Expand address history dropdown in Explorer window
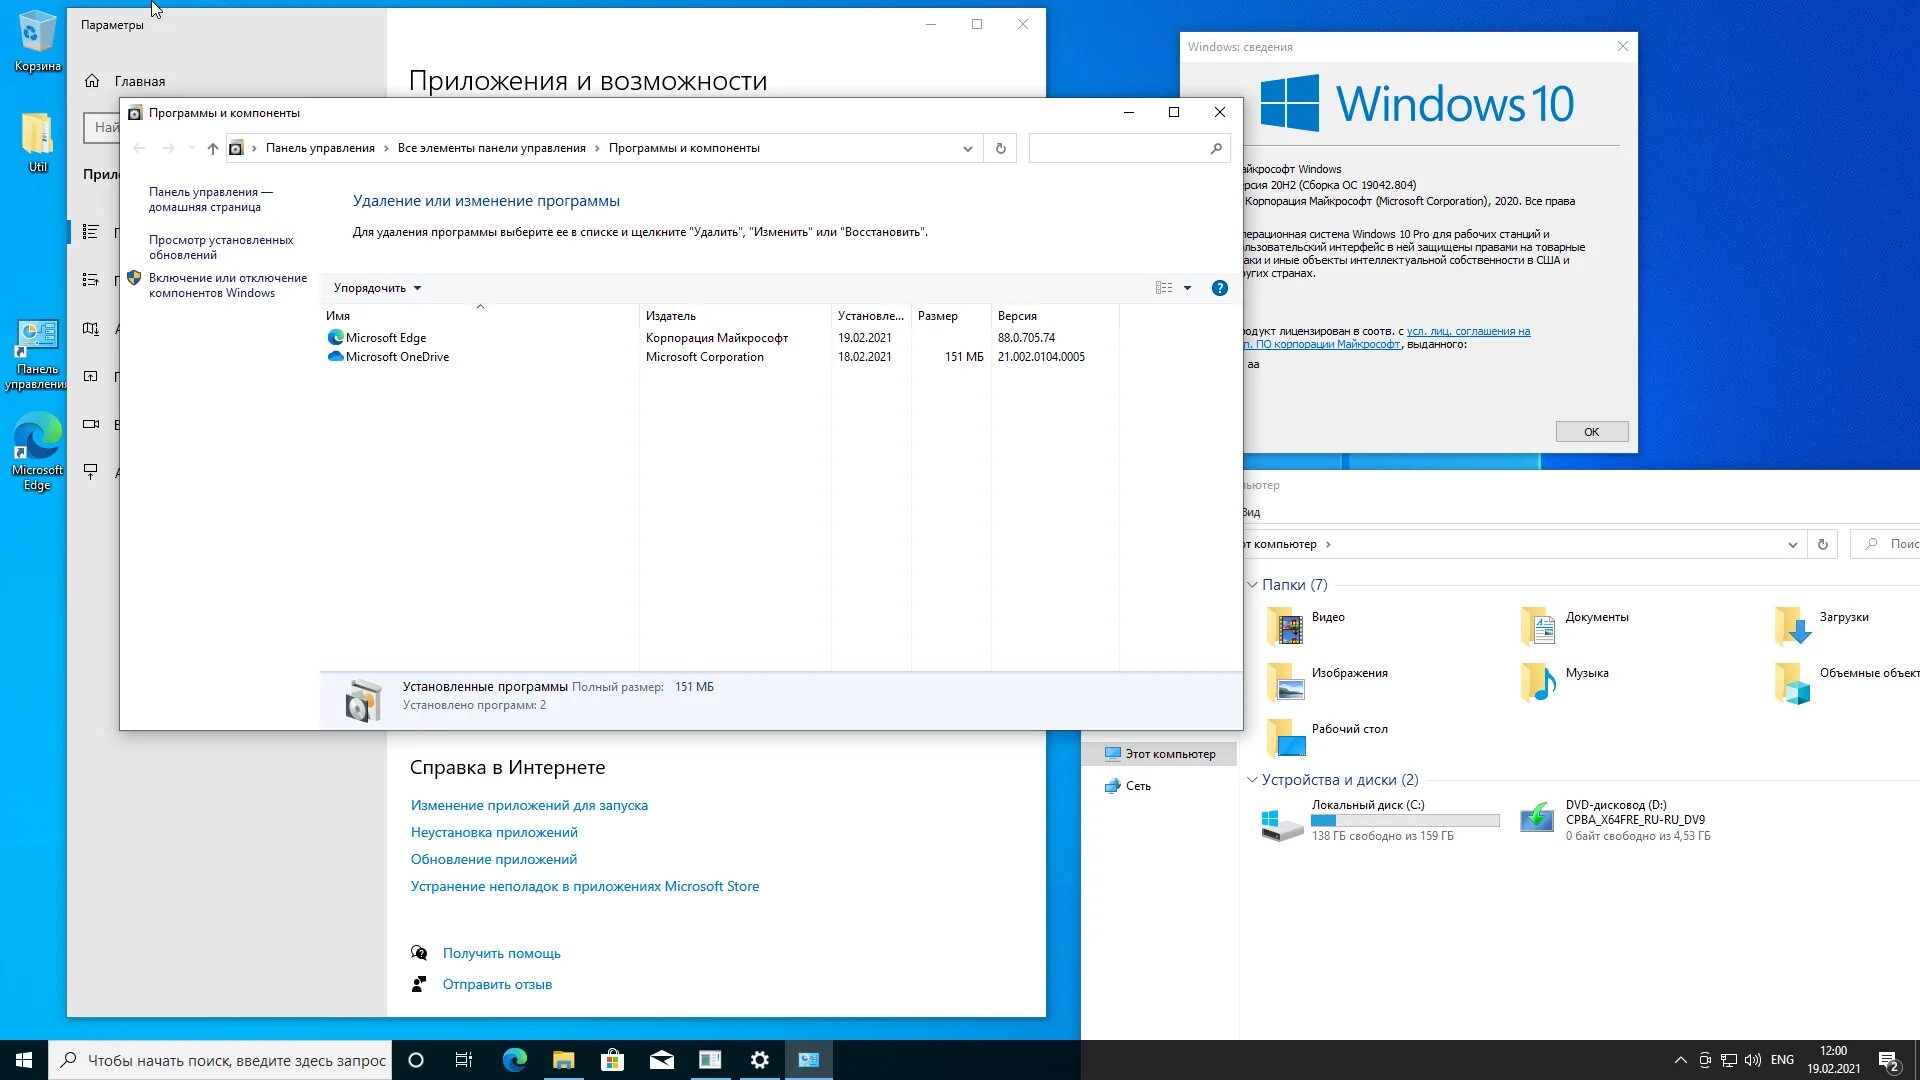Screen dimensions: 1920x1080 tap(1792, 544)
